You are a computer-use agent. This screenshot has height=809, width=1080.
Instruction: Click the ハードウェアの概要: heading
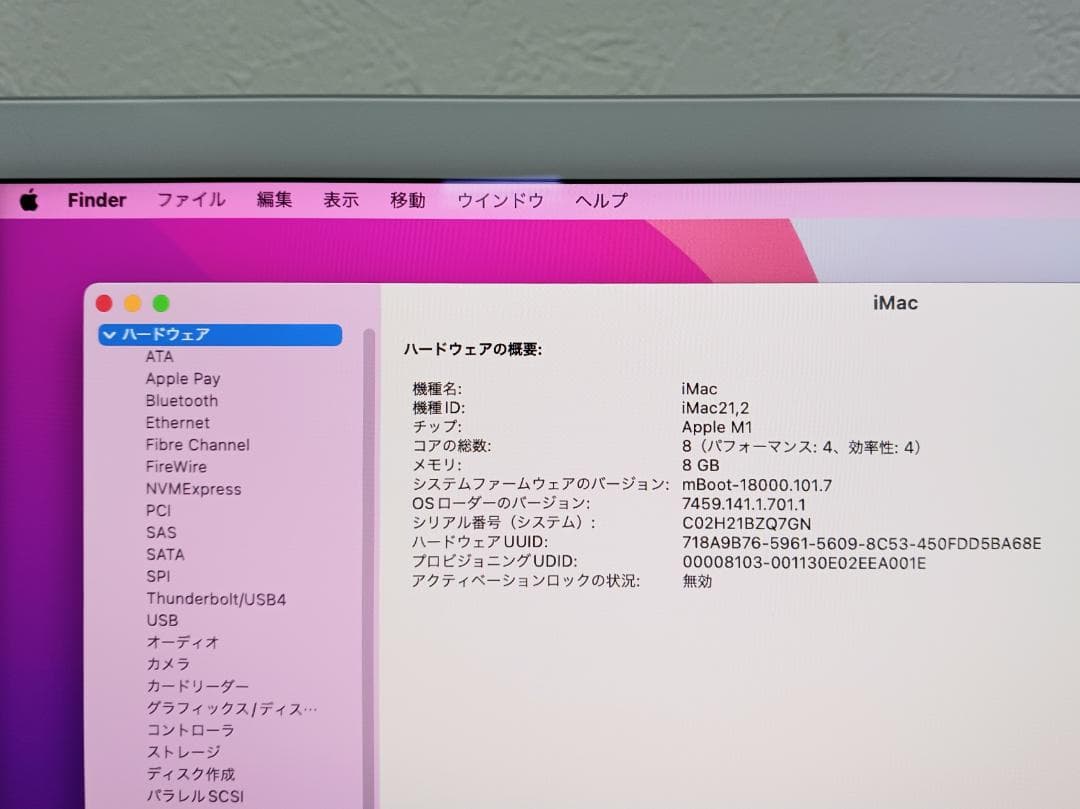(x=472, y=350)
